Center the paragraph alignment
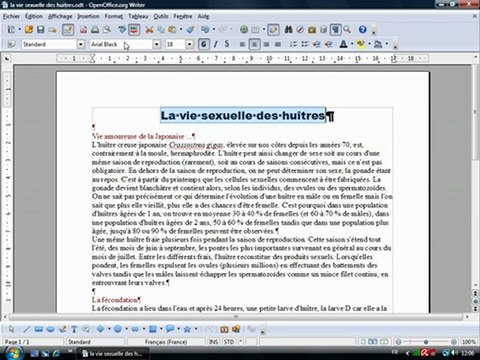480x360 pixels. click(254, 44)
